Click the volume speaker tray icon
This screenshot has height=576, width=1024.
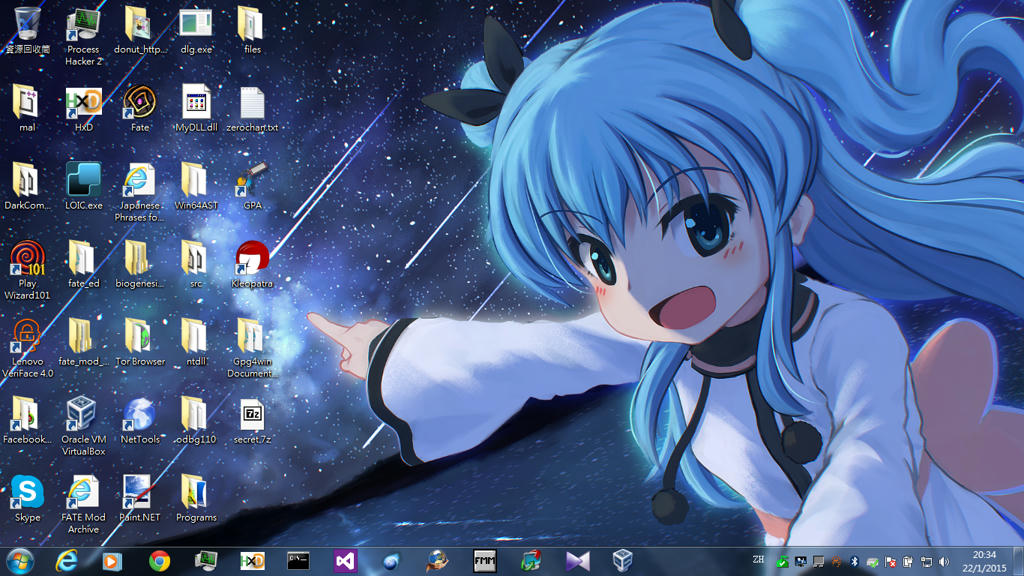(944, 562)
